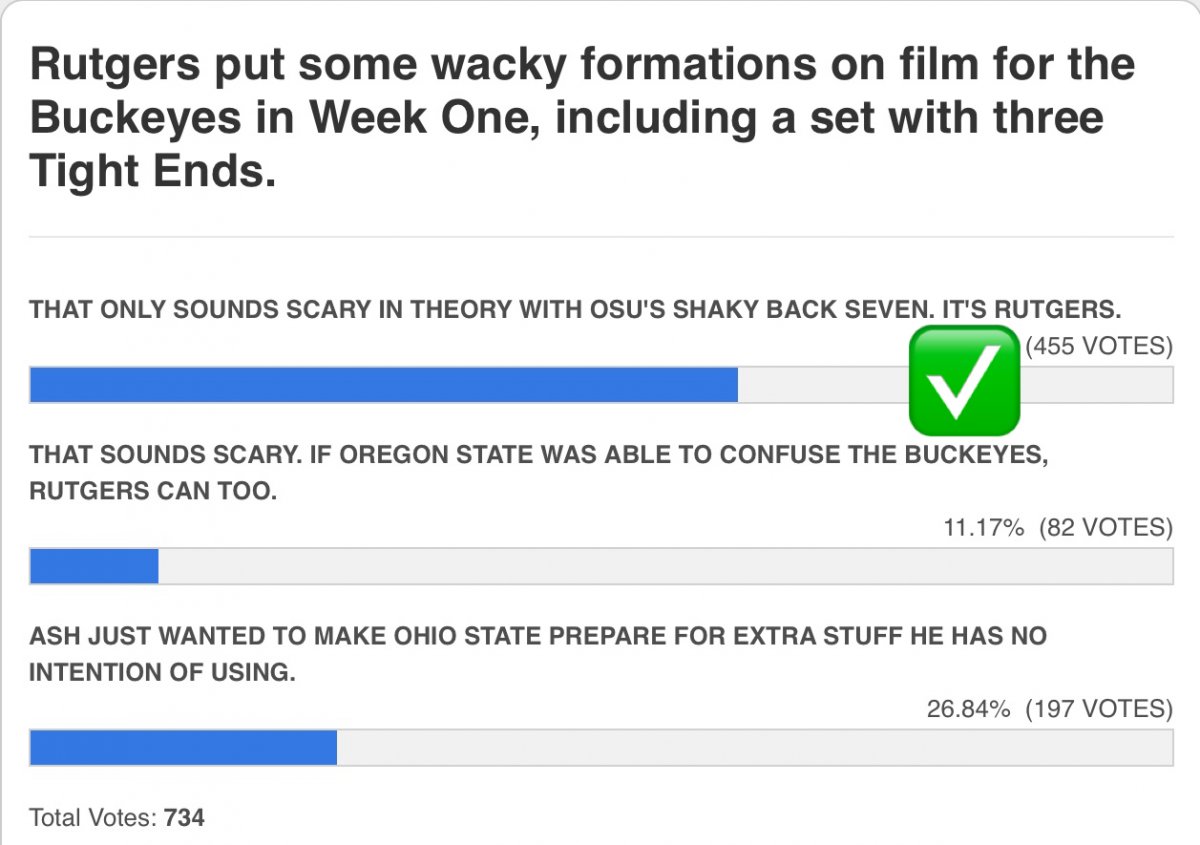The width and height of the screenshot is (1200, 845).
Task: Click the poll question headline about Rutgers
Action: pyautogui.click(x=582, y=118)
